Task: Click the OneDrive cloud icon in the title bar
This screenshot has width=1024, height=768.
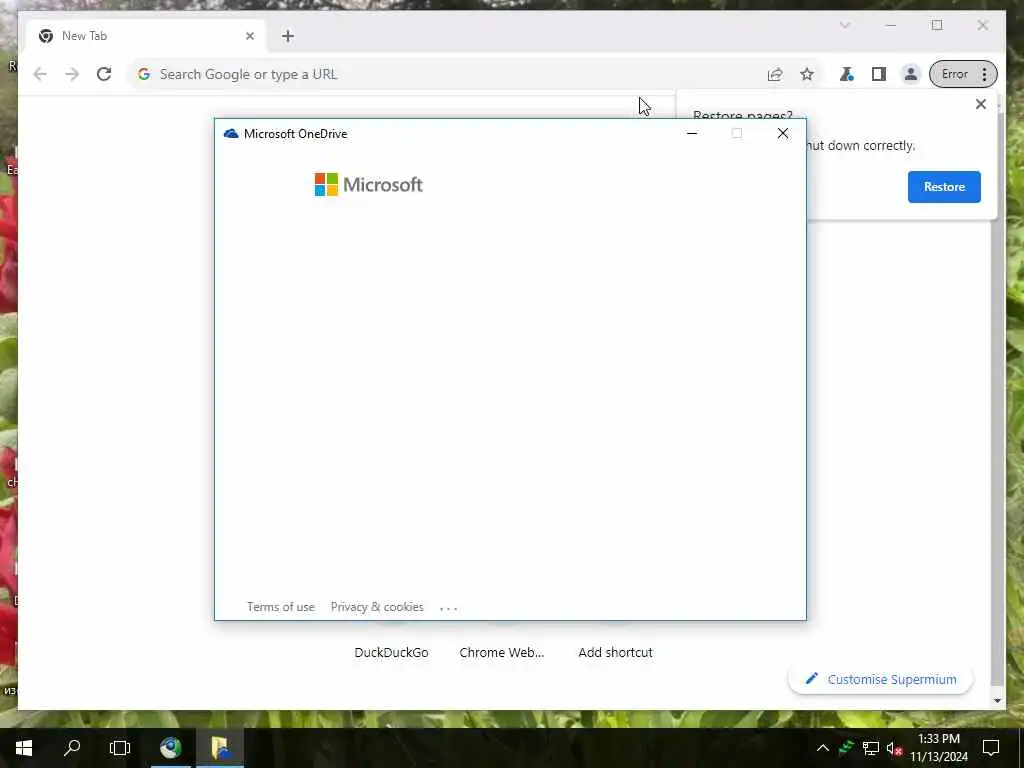Action: [231, 133]
